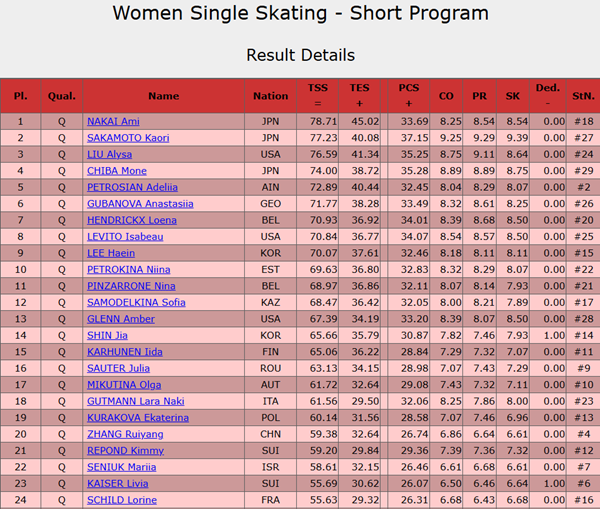Open SAKAMOTO Kaori skater link
The width and height of the screenshot is (600, 509).
click(x=128, y=138)
